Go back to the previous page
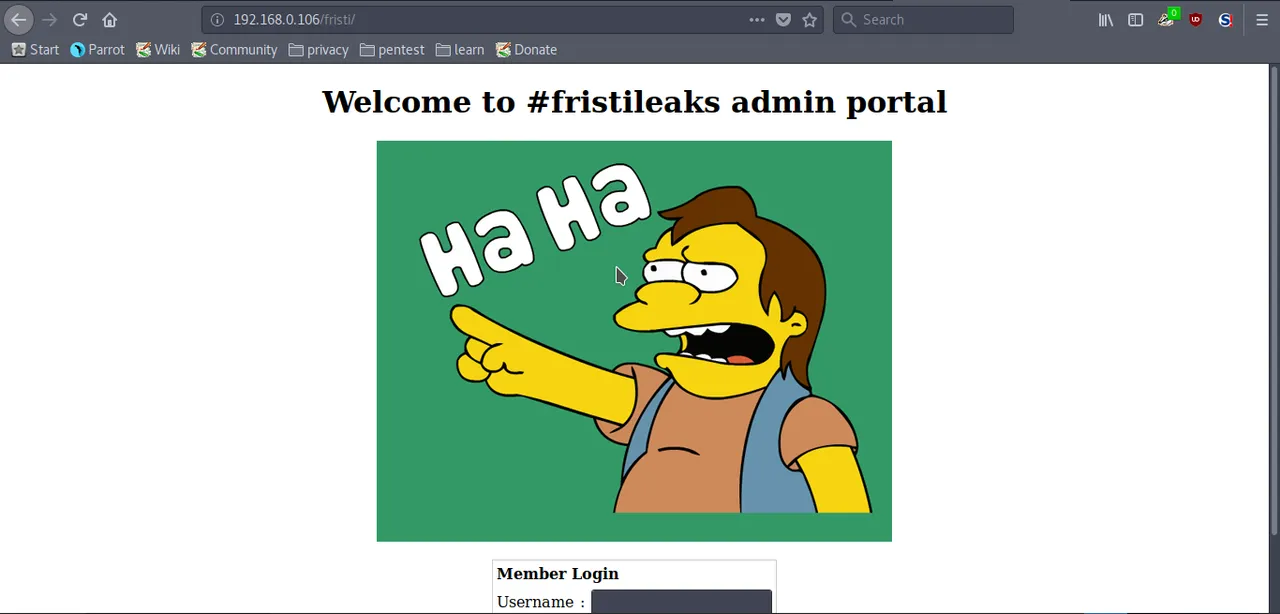The width and height of the screenshot is (1280, 614). point(18,19)
